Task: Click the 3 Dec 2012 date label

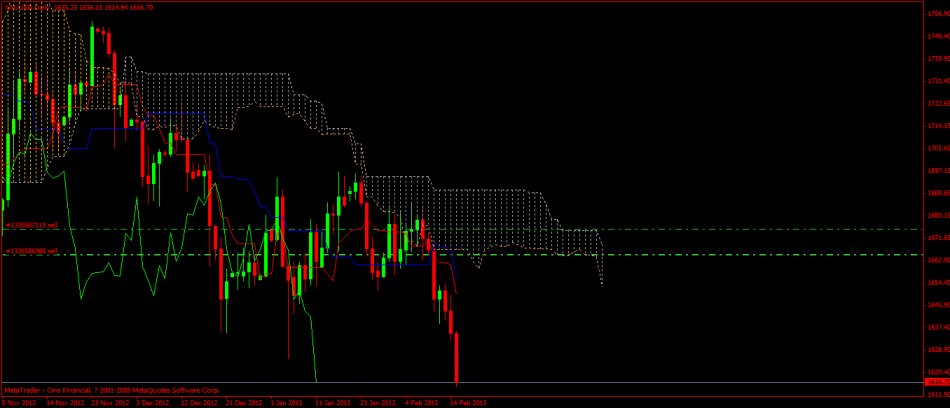Action: coord(154,403)
